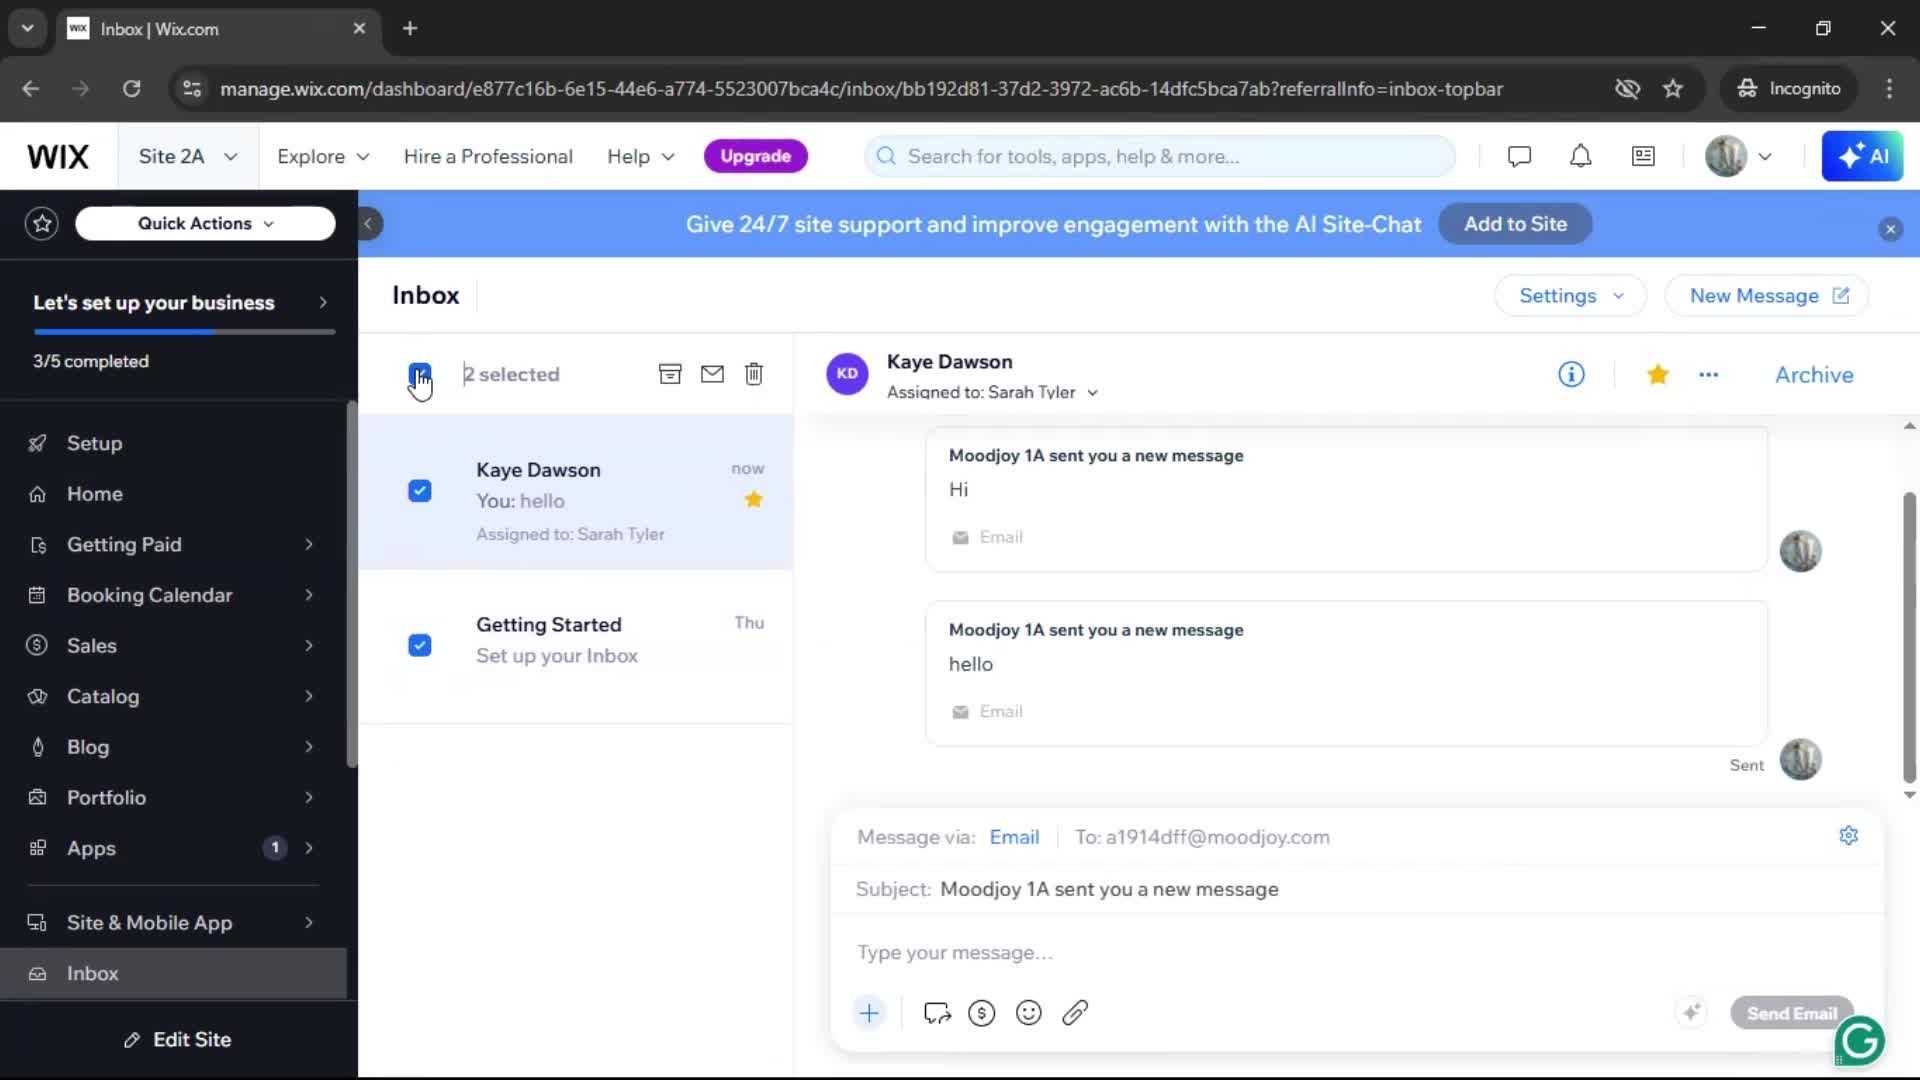Click sidebar scrollbar

pos(351,585)
